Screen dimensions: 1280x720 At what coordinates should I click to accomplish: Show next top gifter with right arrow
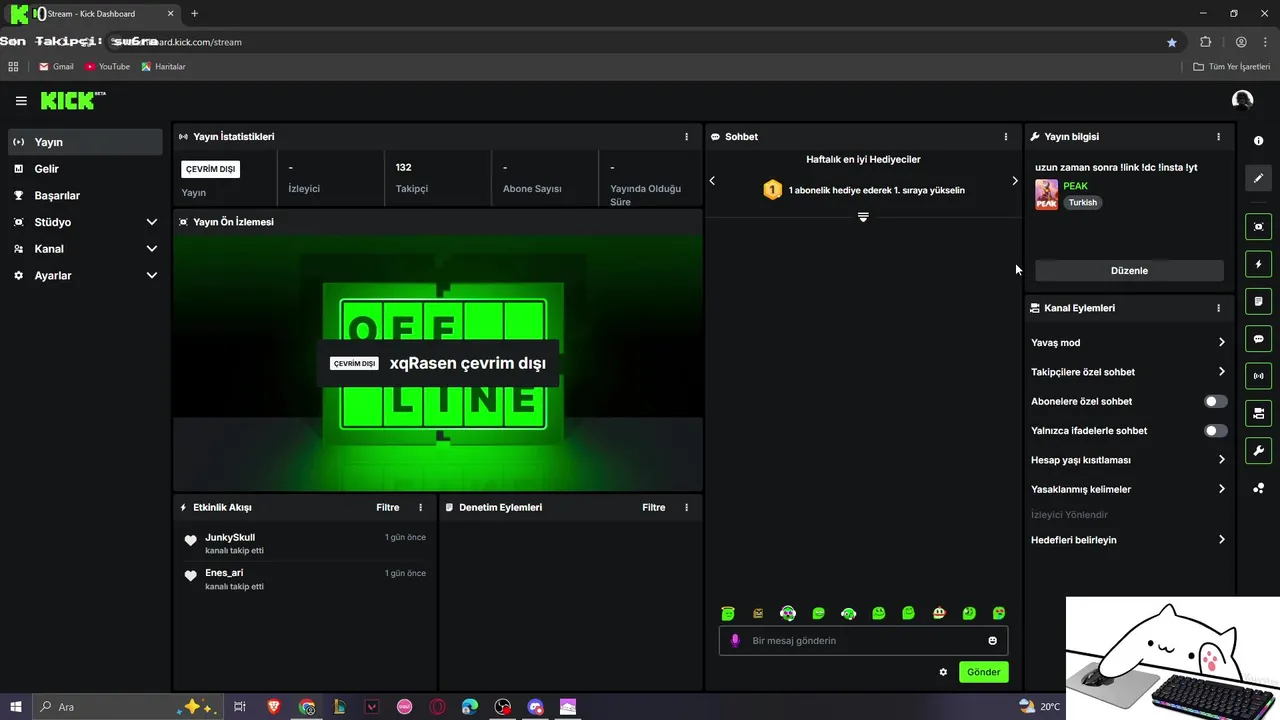pyautogui.click(x=1014, y=181)
